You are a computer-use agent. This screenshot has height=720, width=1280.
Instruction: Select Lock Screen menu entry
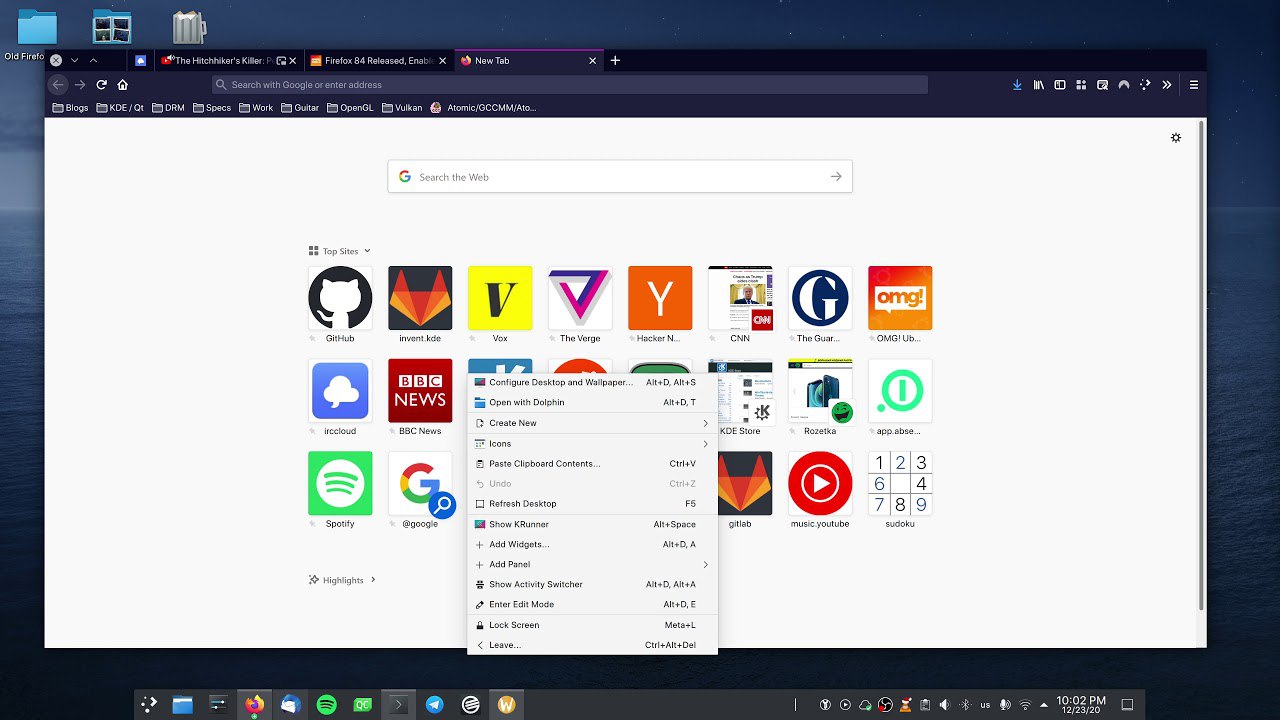click(592, 625)
